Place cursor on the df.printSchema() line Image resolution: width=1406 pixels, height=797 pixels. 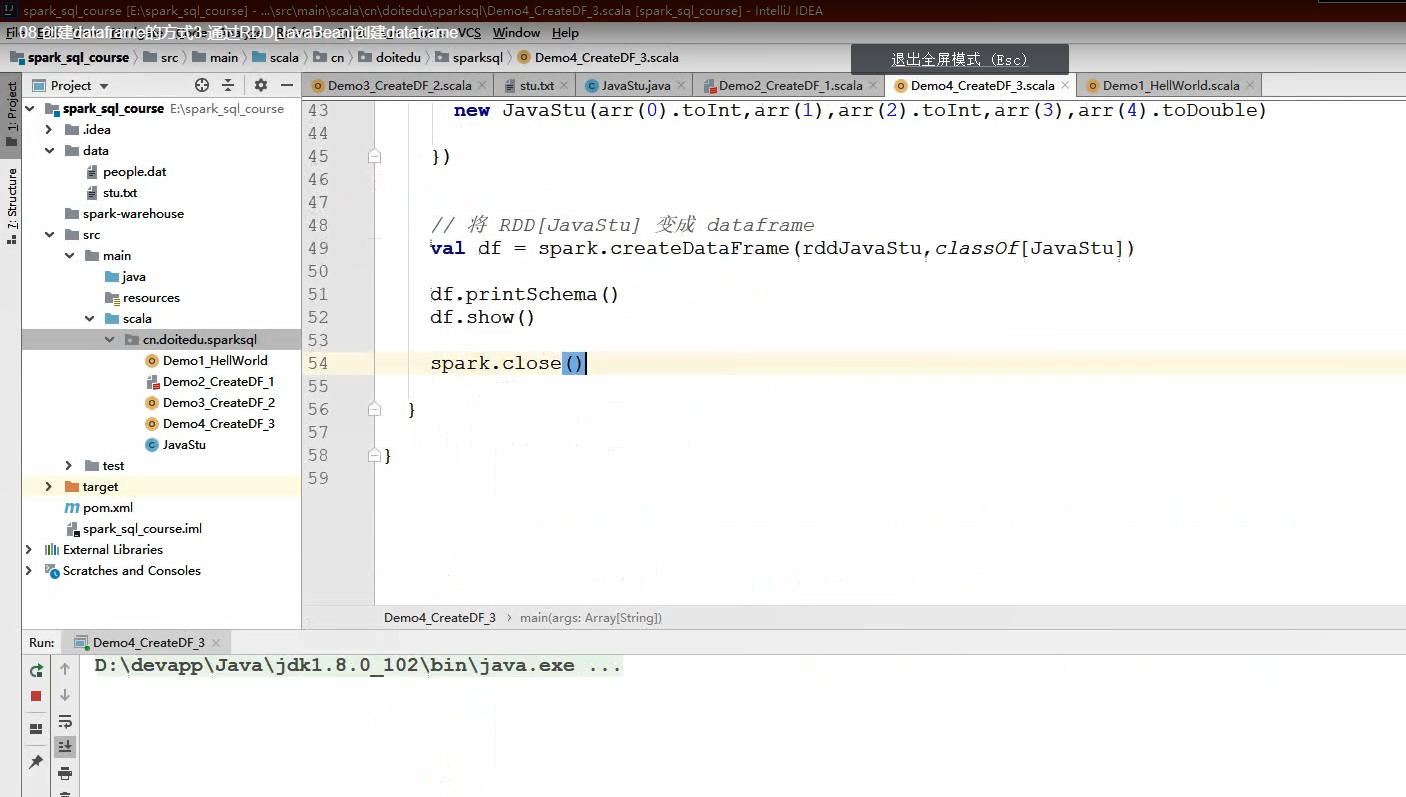pos(525,294)
